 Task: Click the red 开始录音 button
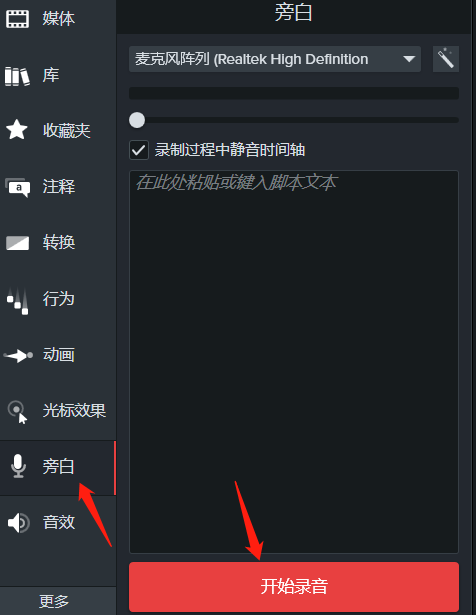click(x=294, y=586)
